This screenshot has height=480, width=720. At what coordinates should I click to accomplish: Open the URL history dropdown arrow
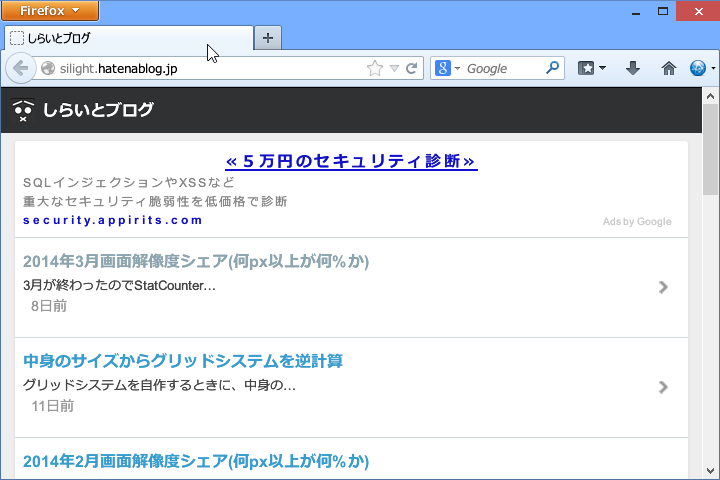(394, 69)
